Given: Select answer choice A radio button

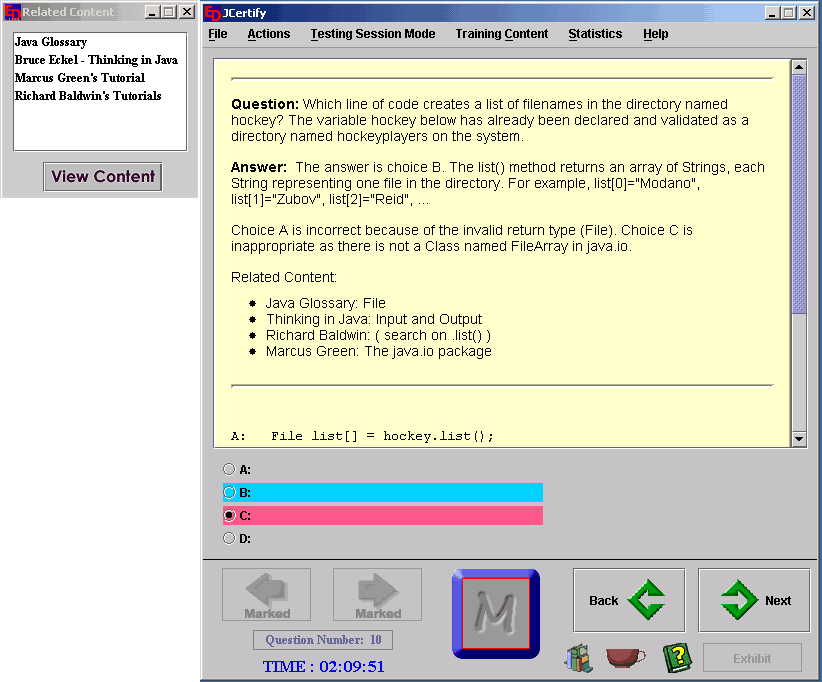Looking at the screenshot, I should [x=229, y=469].
